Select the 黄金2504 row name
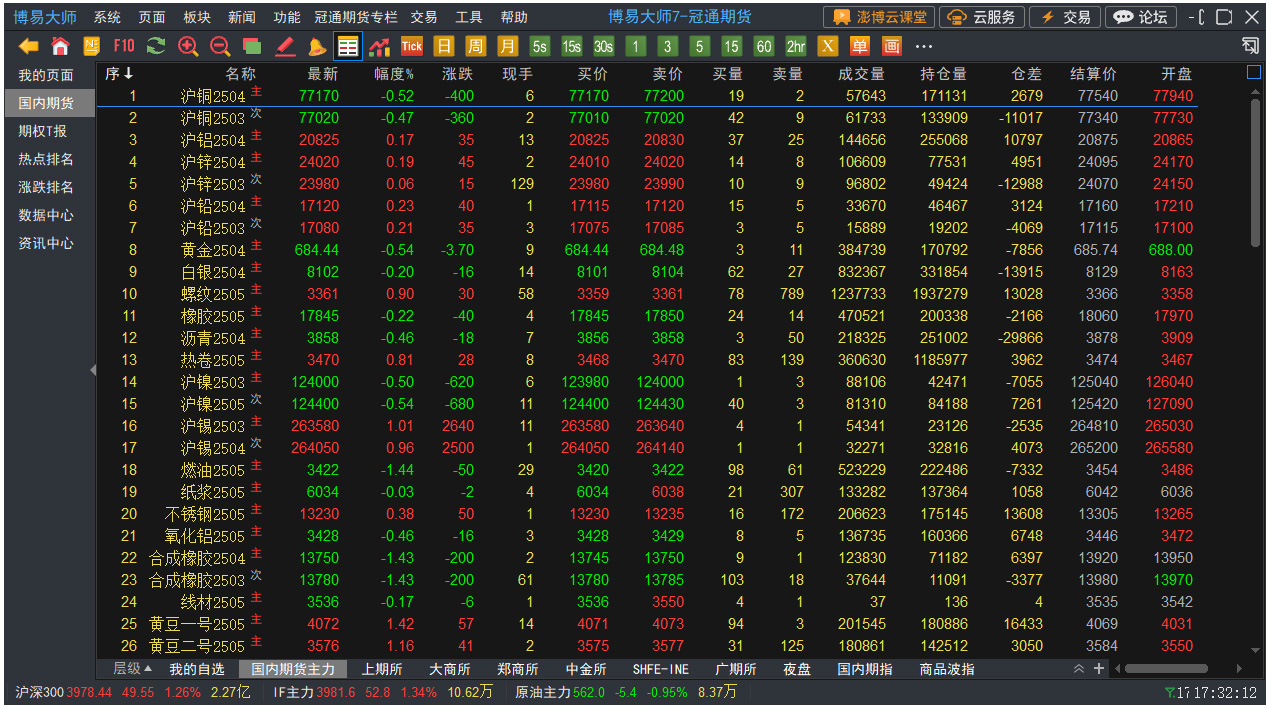This screenshot has height=708, width=1270. [213, 250]
